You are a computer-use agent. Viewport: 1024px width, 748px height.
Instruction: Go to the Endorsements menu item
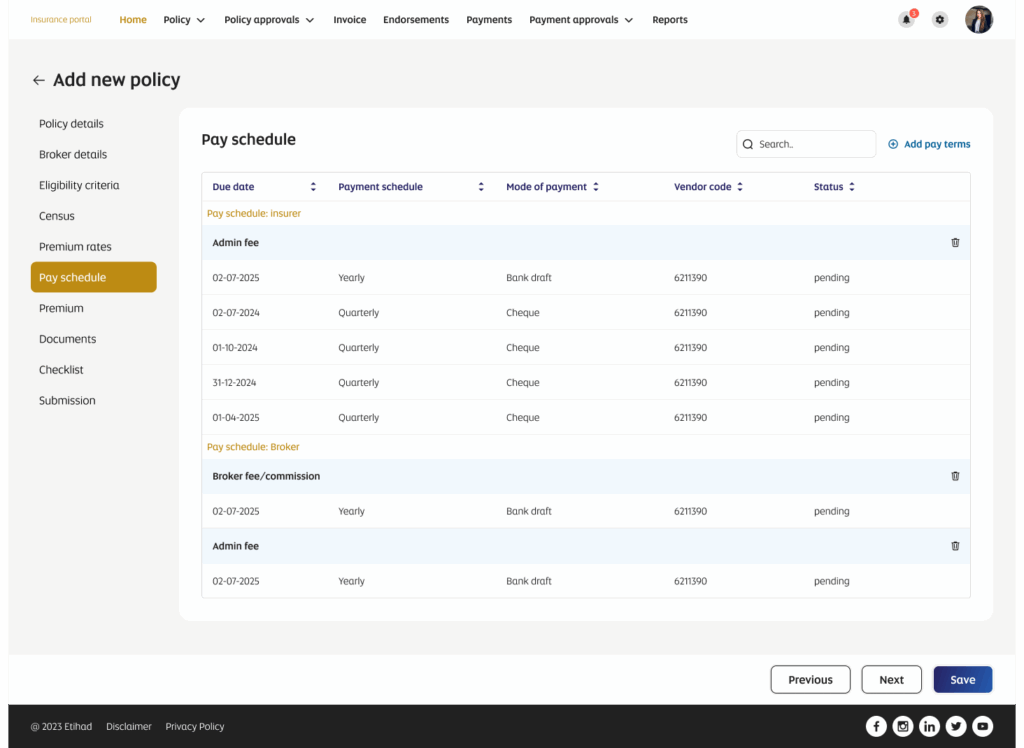416,20
